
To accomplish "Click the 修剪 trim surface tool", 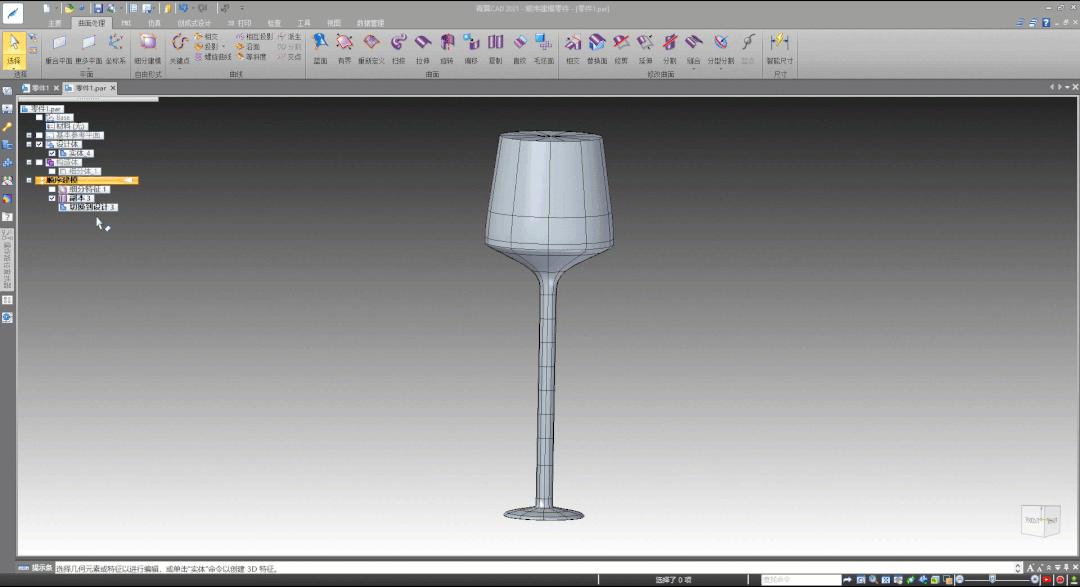I will coord(621,49).
